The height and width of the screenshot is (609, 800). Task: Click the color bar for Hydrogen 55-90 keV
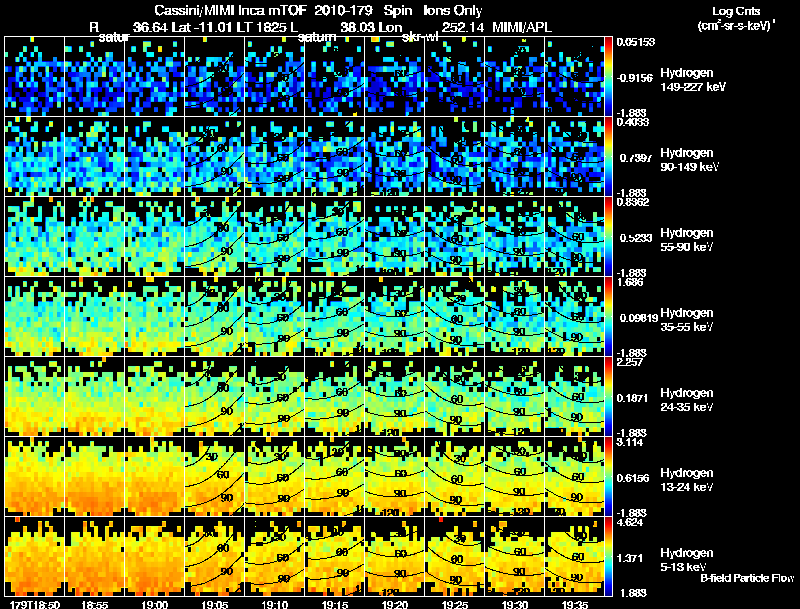608,236
